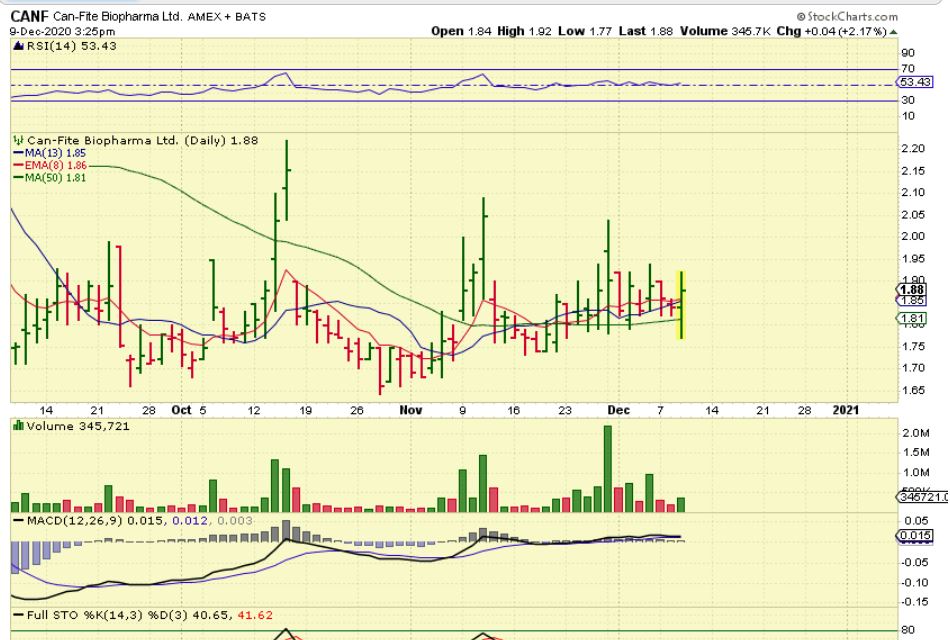This screenshot has height=640, width=950.
Task: Click the black MACD legend line marker
Action: 17,521
